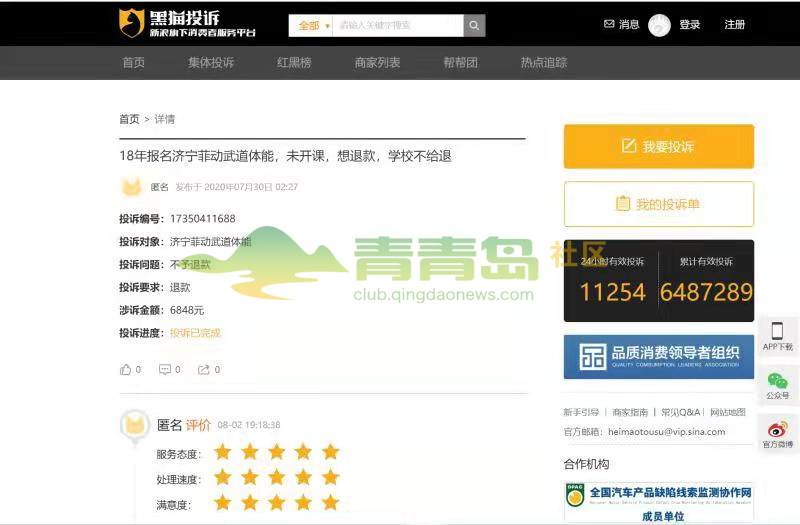Open the 品质消费领导者组织 banner
This screenshot has width=800, height=525.
(x=659, y=357)
